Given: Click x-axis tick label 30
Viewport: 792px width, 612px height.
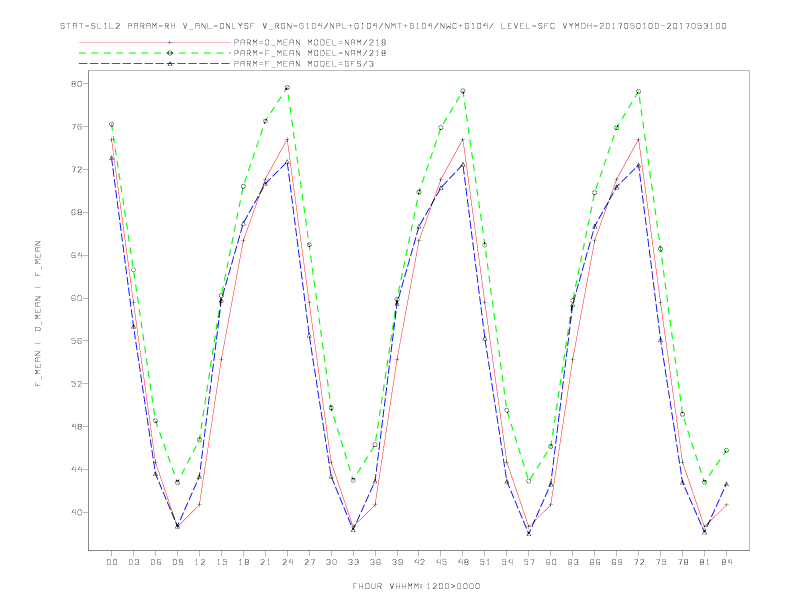Looking at the screenshot, I should (x=332, y=562).
